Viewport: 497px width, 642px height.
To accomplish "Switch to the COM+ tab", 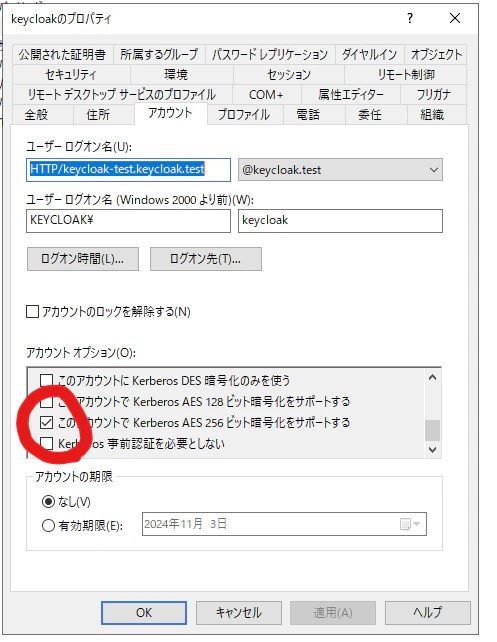I will (x=267, y=95).
